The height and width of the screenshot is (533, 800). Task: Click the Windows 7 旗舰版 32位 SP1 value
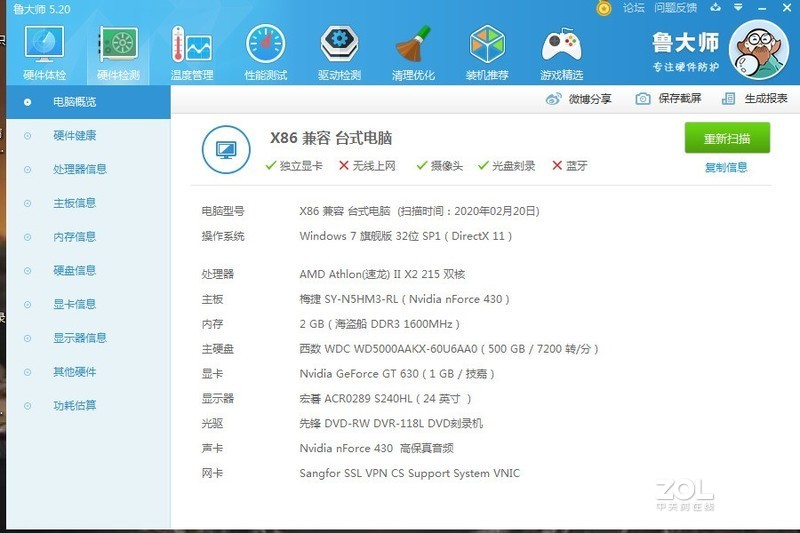[x=406, y=236]
